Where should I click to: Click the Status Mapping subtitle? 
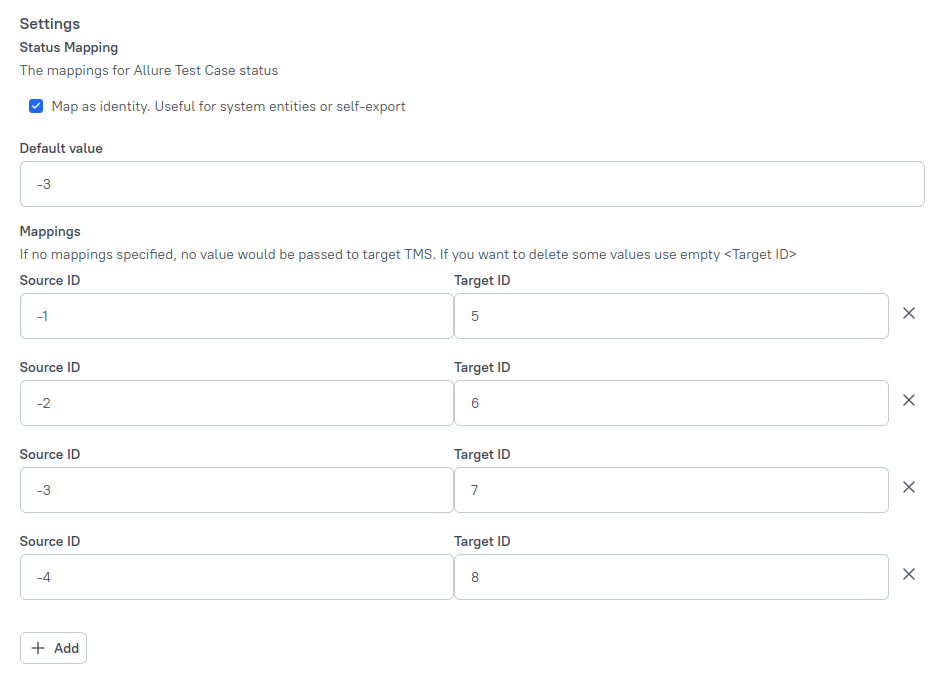click(x=68, y=47)
